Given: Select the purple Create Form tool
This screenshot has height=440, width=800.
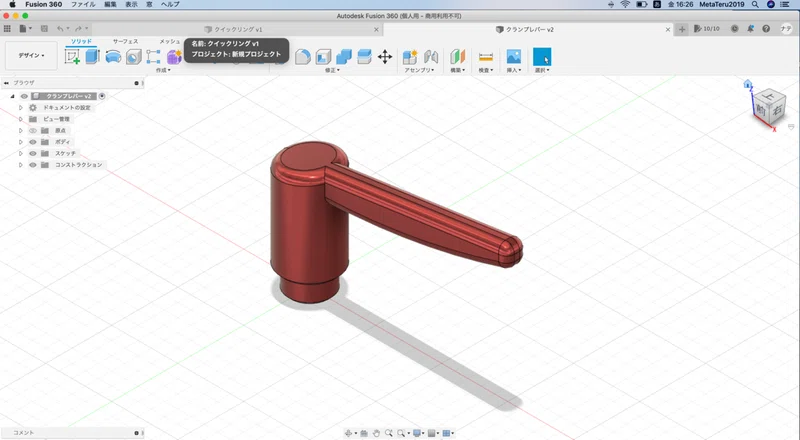Looking at the screenshot, I should click(x=174, y=57).
